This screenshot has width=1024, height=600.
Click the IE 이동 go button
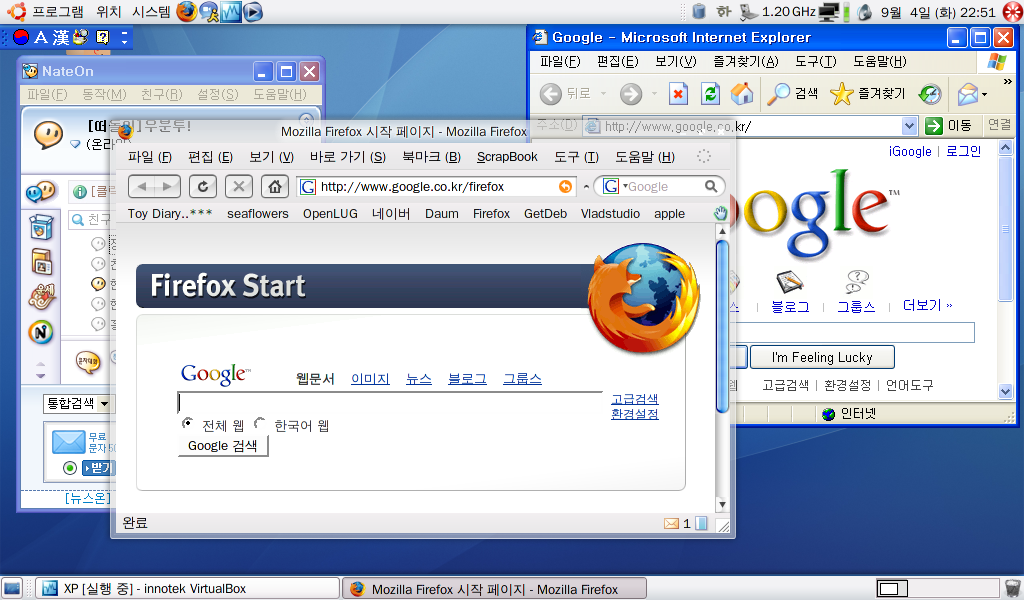949,125
